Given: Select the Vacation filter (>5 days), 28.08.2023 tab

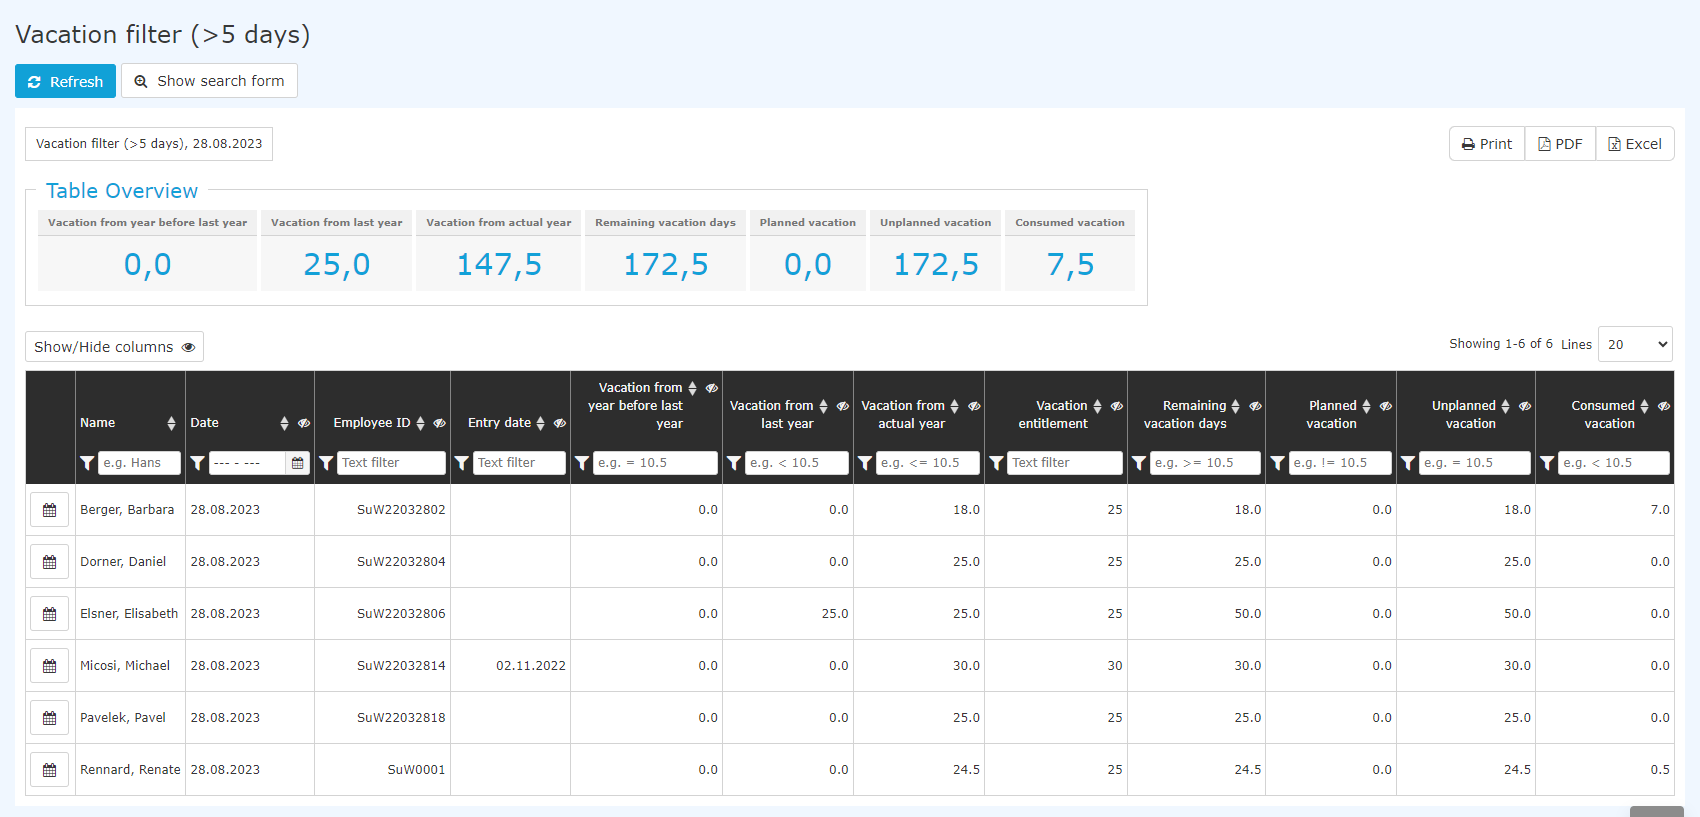Looking at the screenshot, I should pyautogui.click(x=149, y=144).
